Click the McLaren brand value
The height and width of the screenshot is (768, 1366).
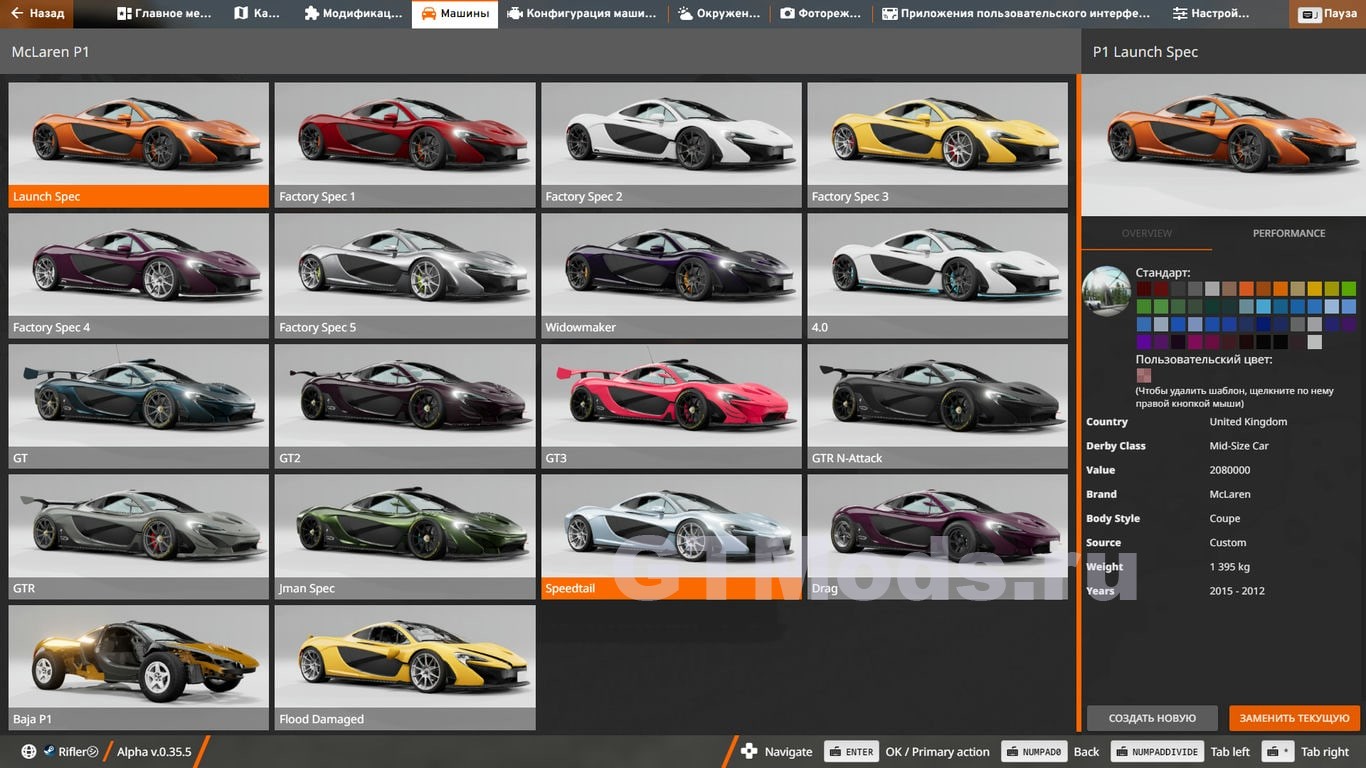1230,494
